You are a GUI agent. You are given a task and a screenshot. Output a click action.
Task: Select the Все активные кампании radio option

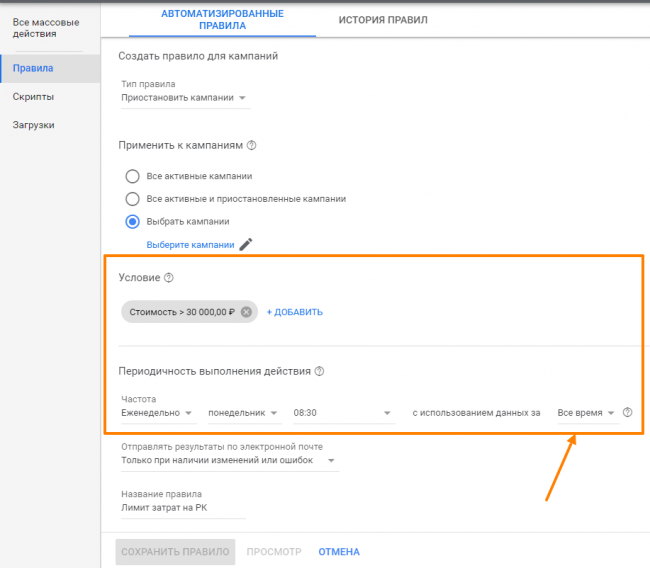(132, 176)
